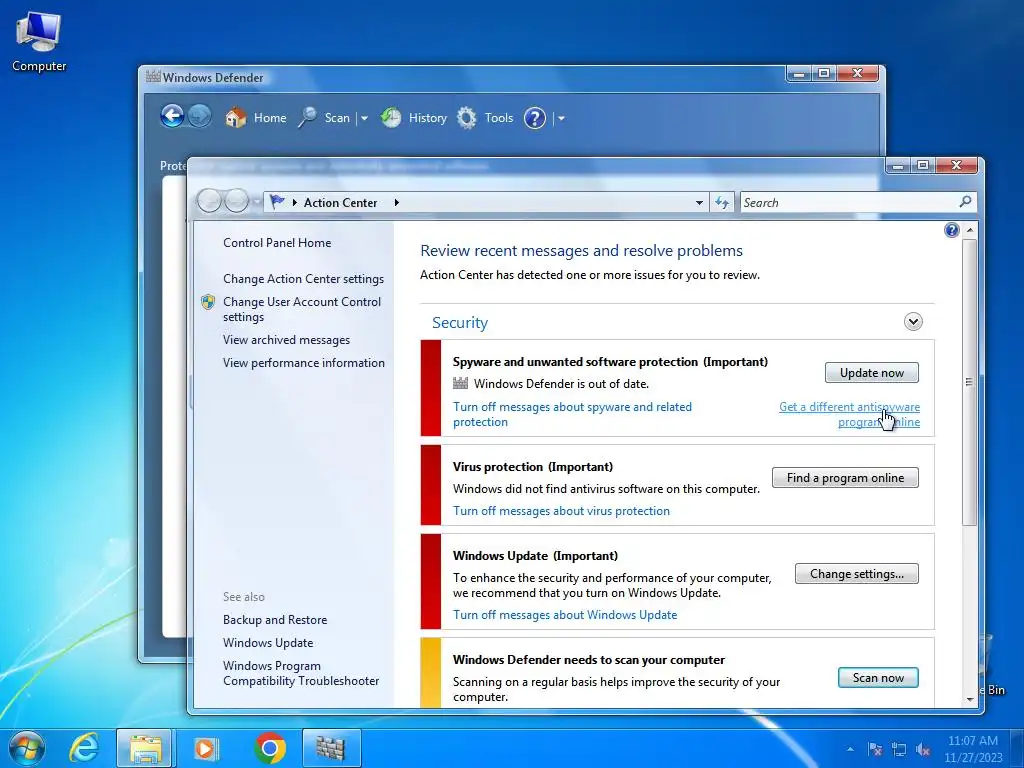Click Action Center back navigation button
Viewport: 1024px width, 768px height.
click(x=209, y=201)
